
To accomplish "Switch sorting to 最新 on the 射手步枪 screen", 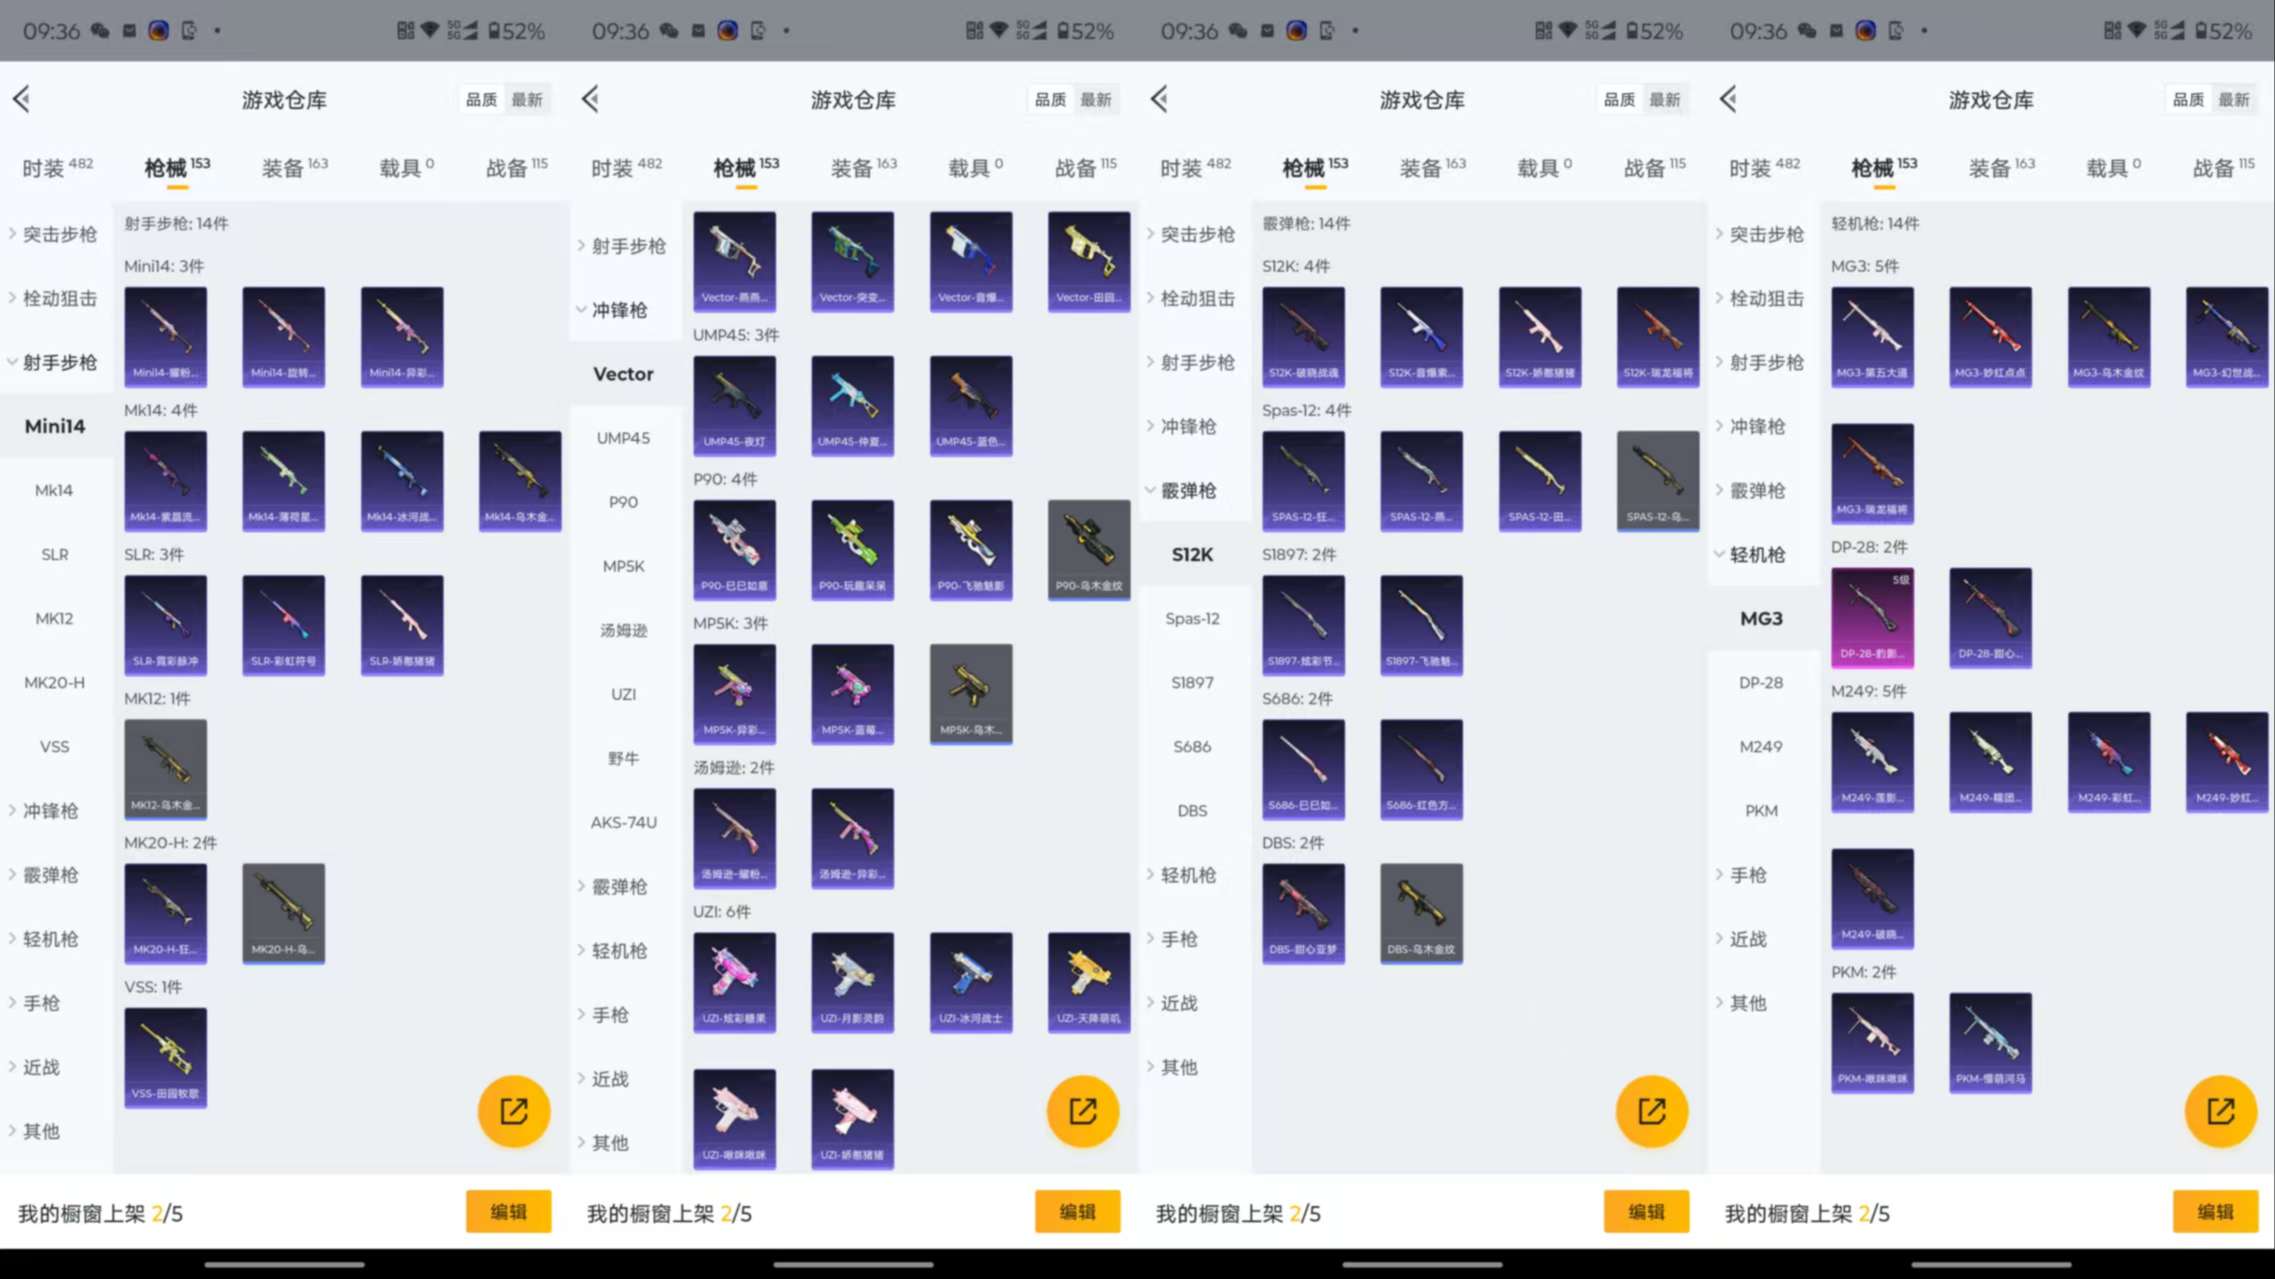I will 527,99.
